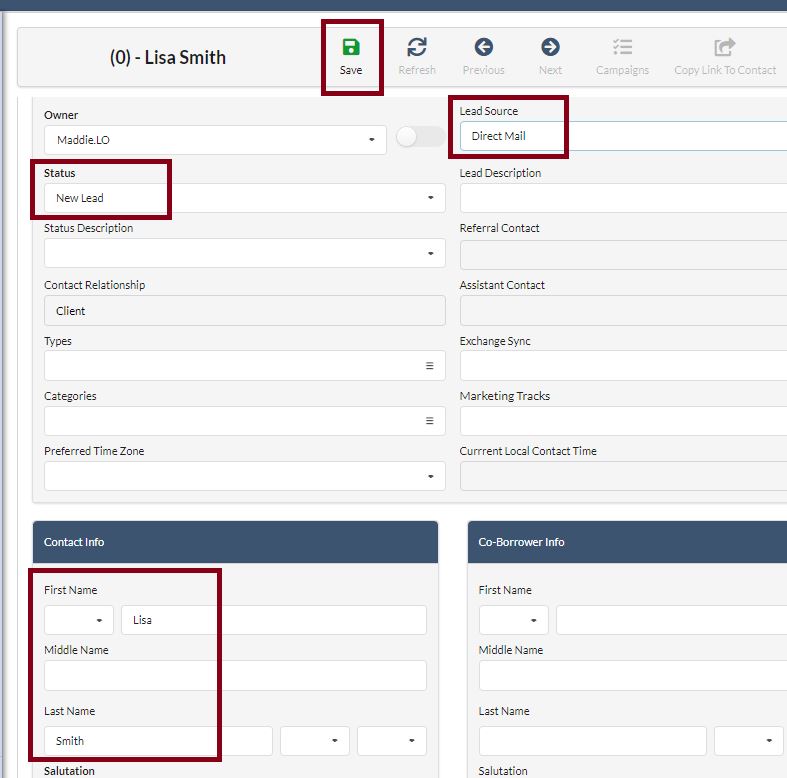Toggle the switch beside Owner field
The image size is (787, 778).
click(420, 138)
